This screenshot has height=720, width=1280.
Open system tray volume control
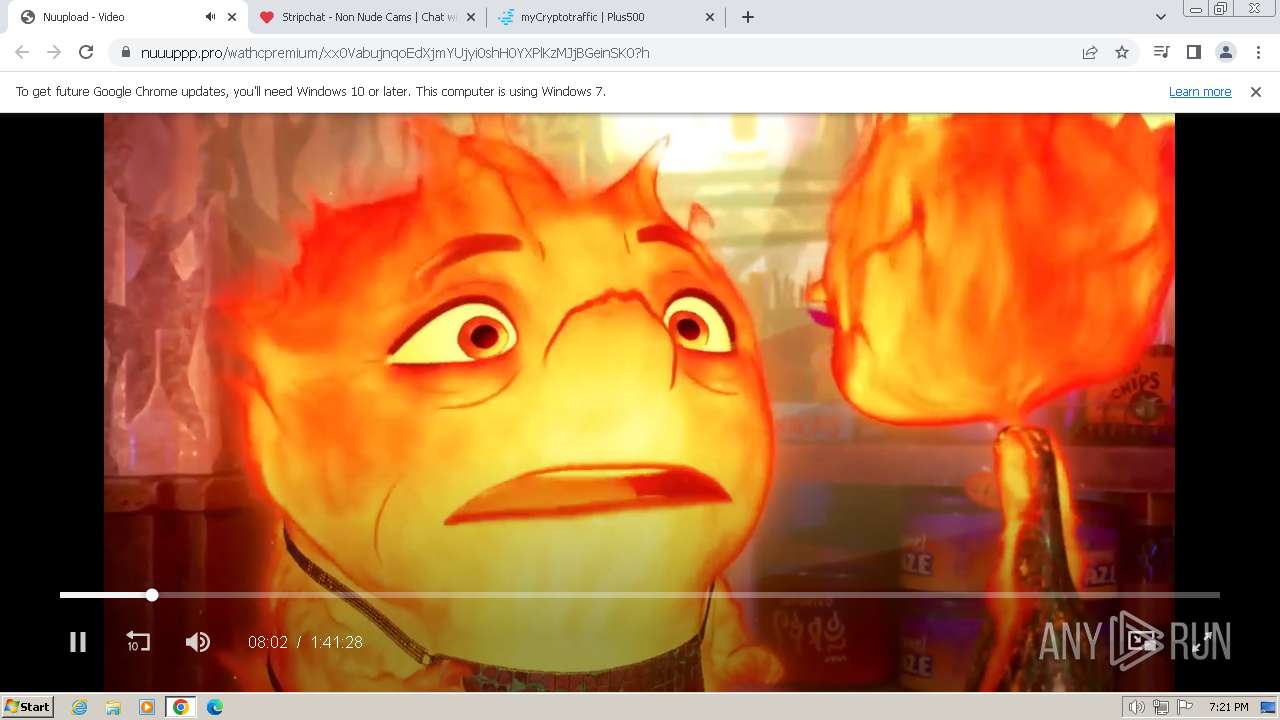coord(1136,707)
